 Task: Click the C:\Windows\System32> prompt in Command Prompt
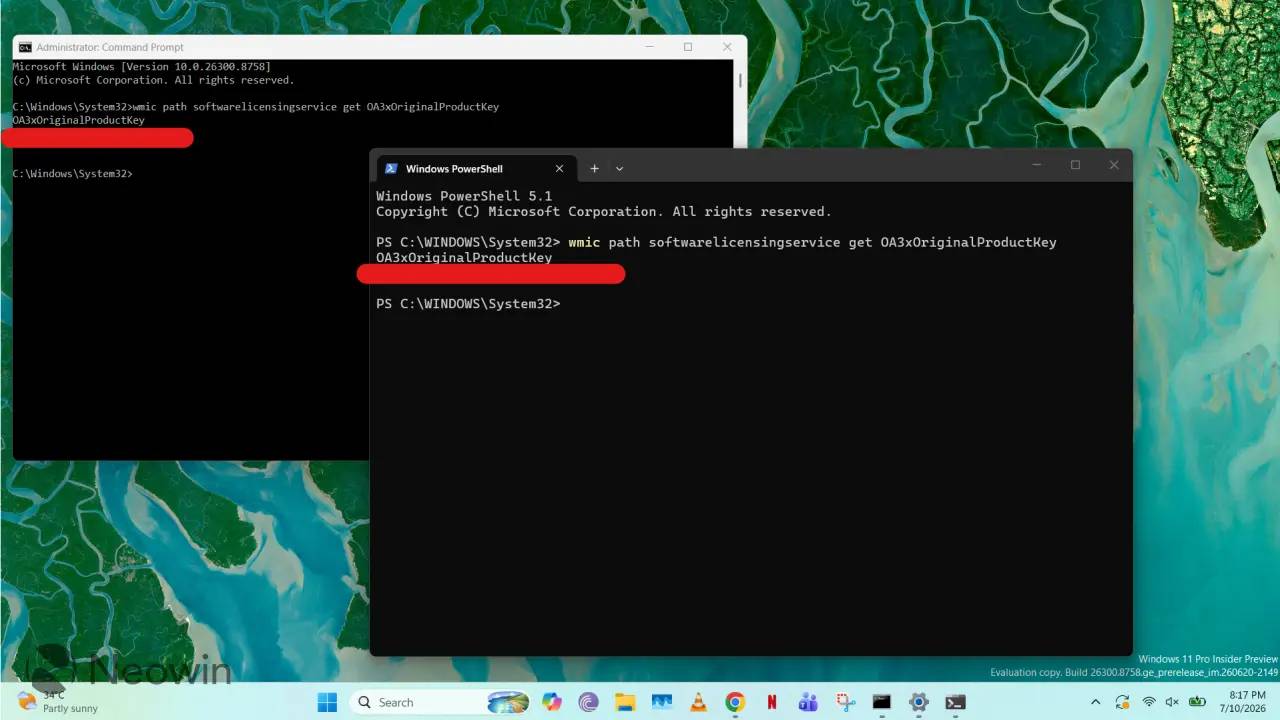pos(72,174)
